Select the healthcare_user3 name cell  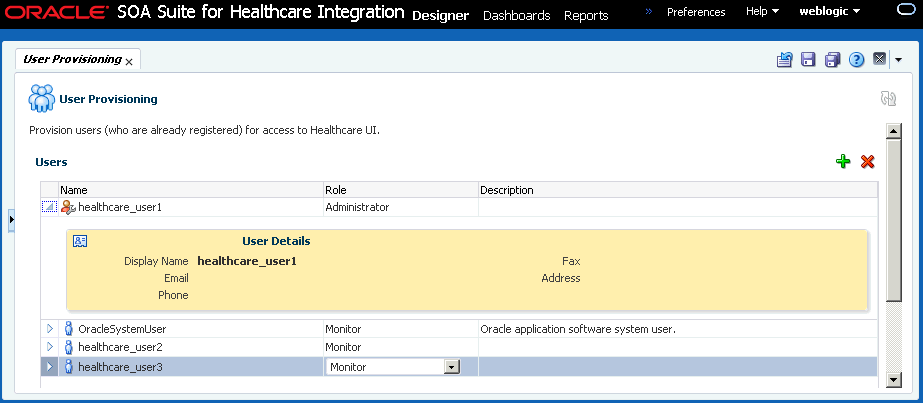[191, 367]
